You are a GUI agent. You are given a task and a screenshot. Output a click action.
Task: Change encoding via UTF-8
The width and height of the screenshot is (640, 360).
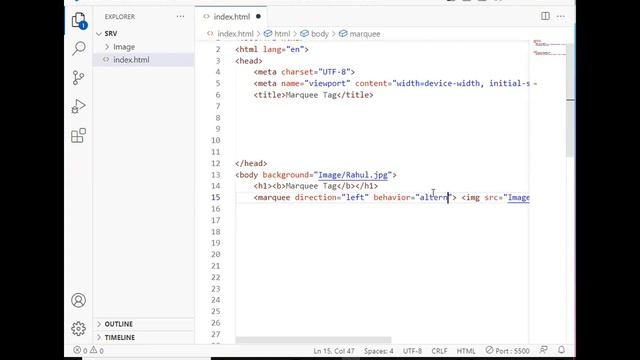click(412, 351)
